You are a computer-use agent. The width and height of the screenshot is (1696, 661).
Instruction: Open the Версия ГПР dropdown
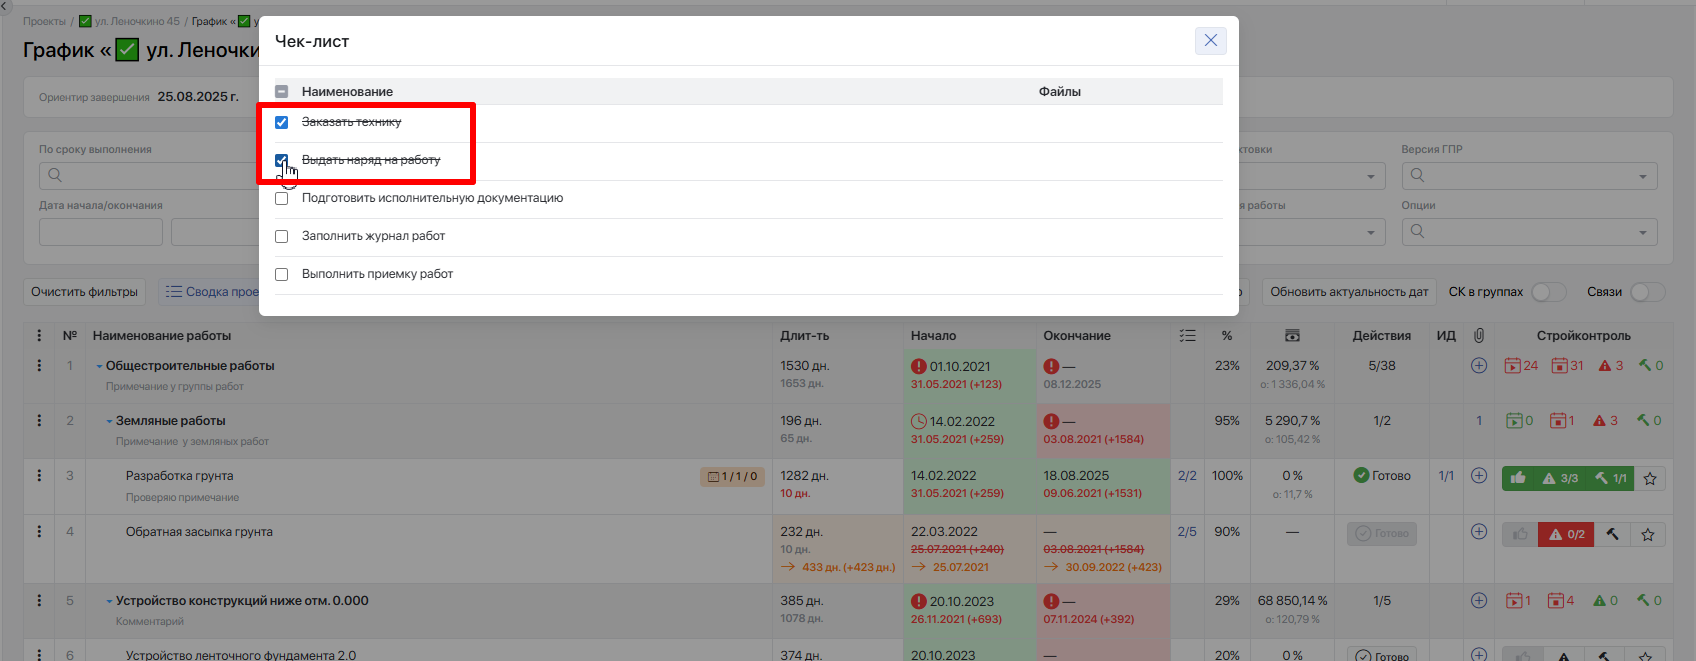tap(1529, 176)
